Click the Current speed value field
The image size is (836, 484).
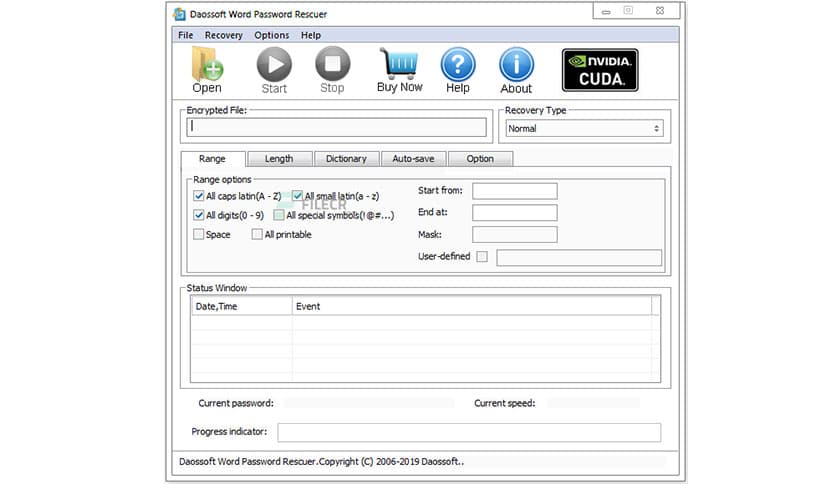pyautogui.click(x=593, y=404)
